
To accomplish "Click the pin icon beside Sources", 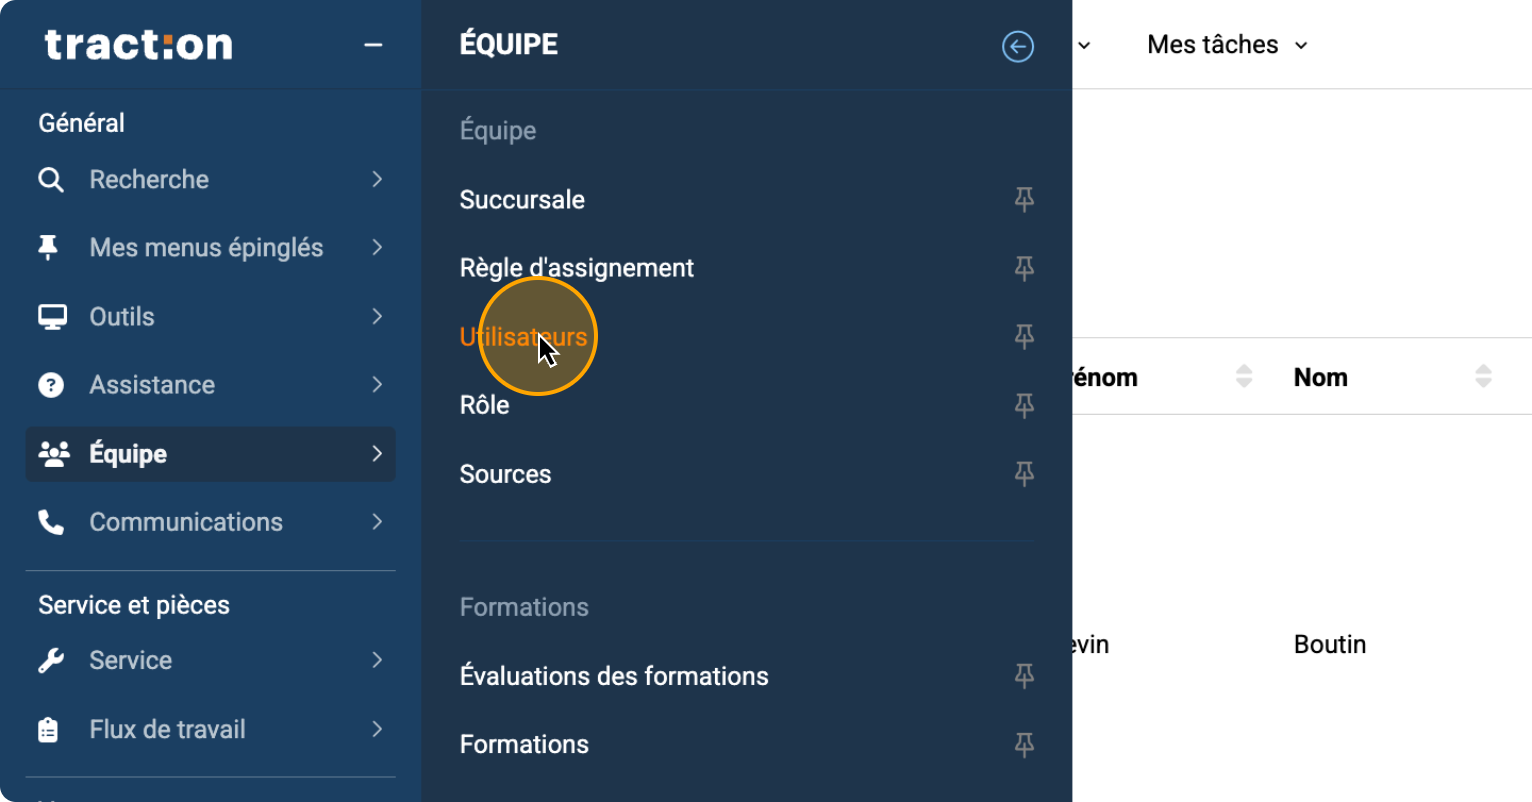I will [x=1023, y=473].
